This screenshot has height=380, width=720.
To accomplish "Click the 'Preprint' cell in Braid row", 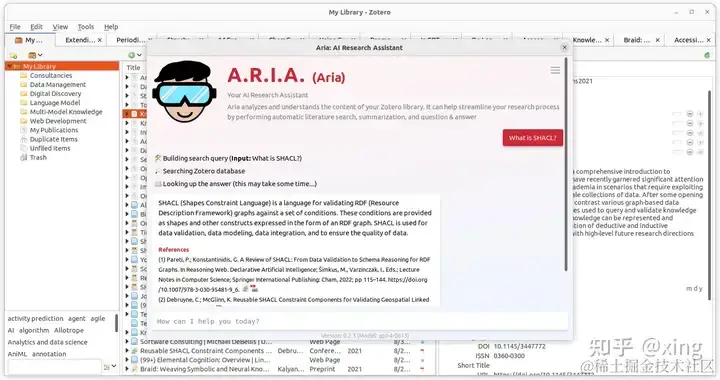I will [322, 369].
